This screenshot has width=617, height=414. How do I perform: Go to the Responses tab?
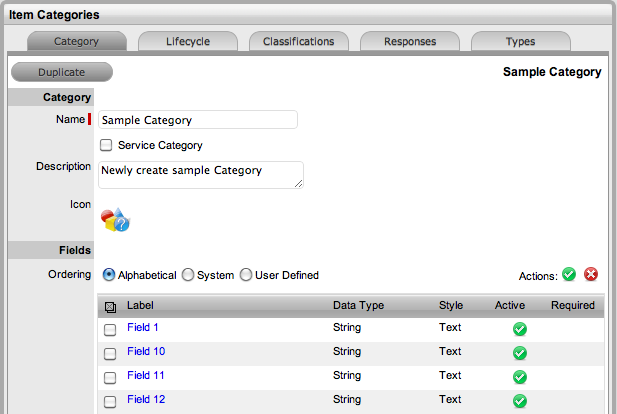coord(409,42)
